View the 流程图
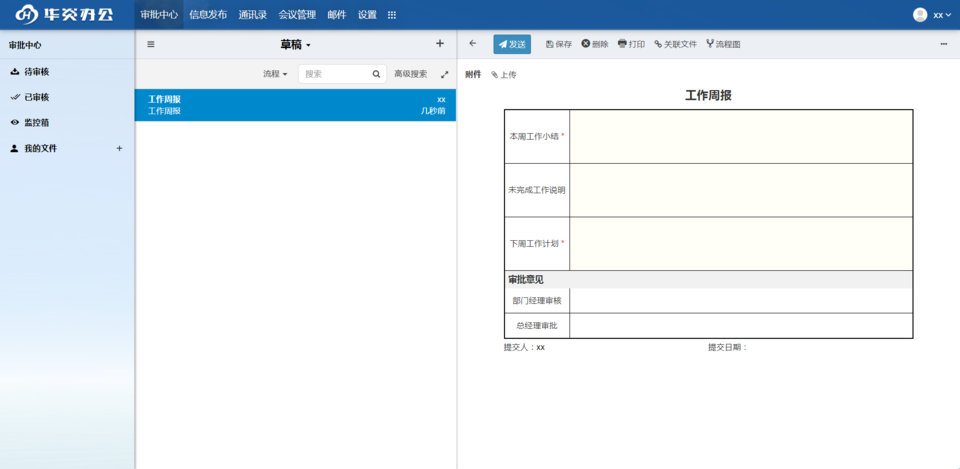This screenshot has width=960, height=469. tap(723, 44)
